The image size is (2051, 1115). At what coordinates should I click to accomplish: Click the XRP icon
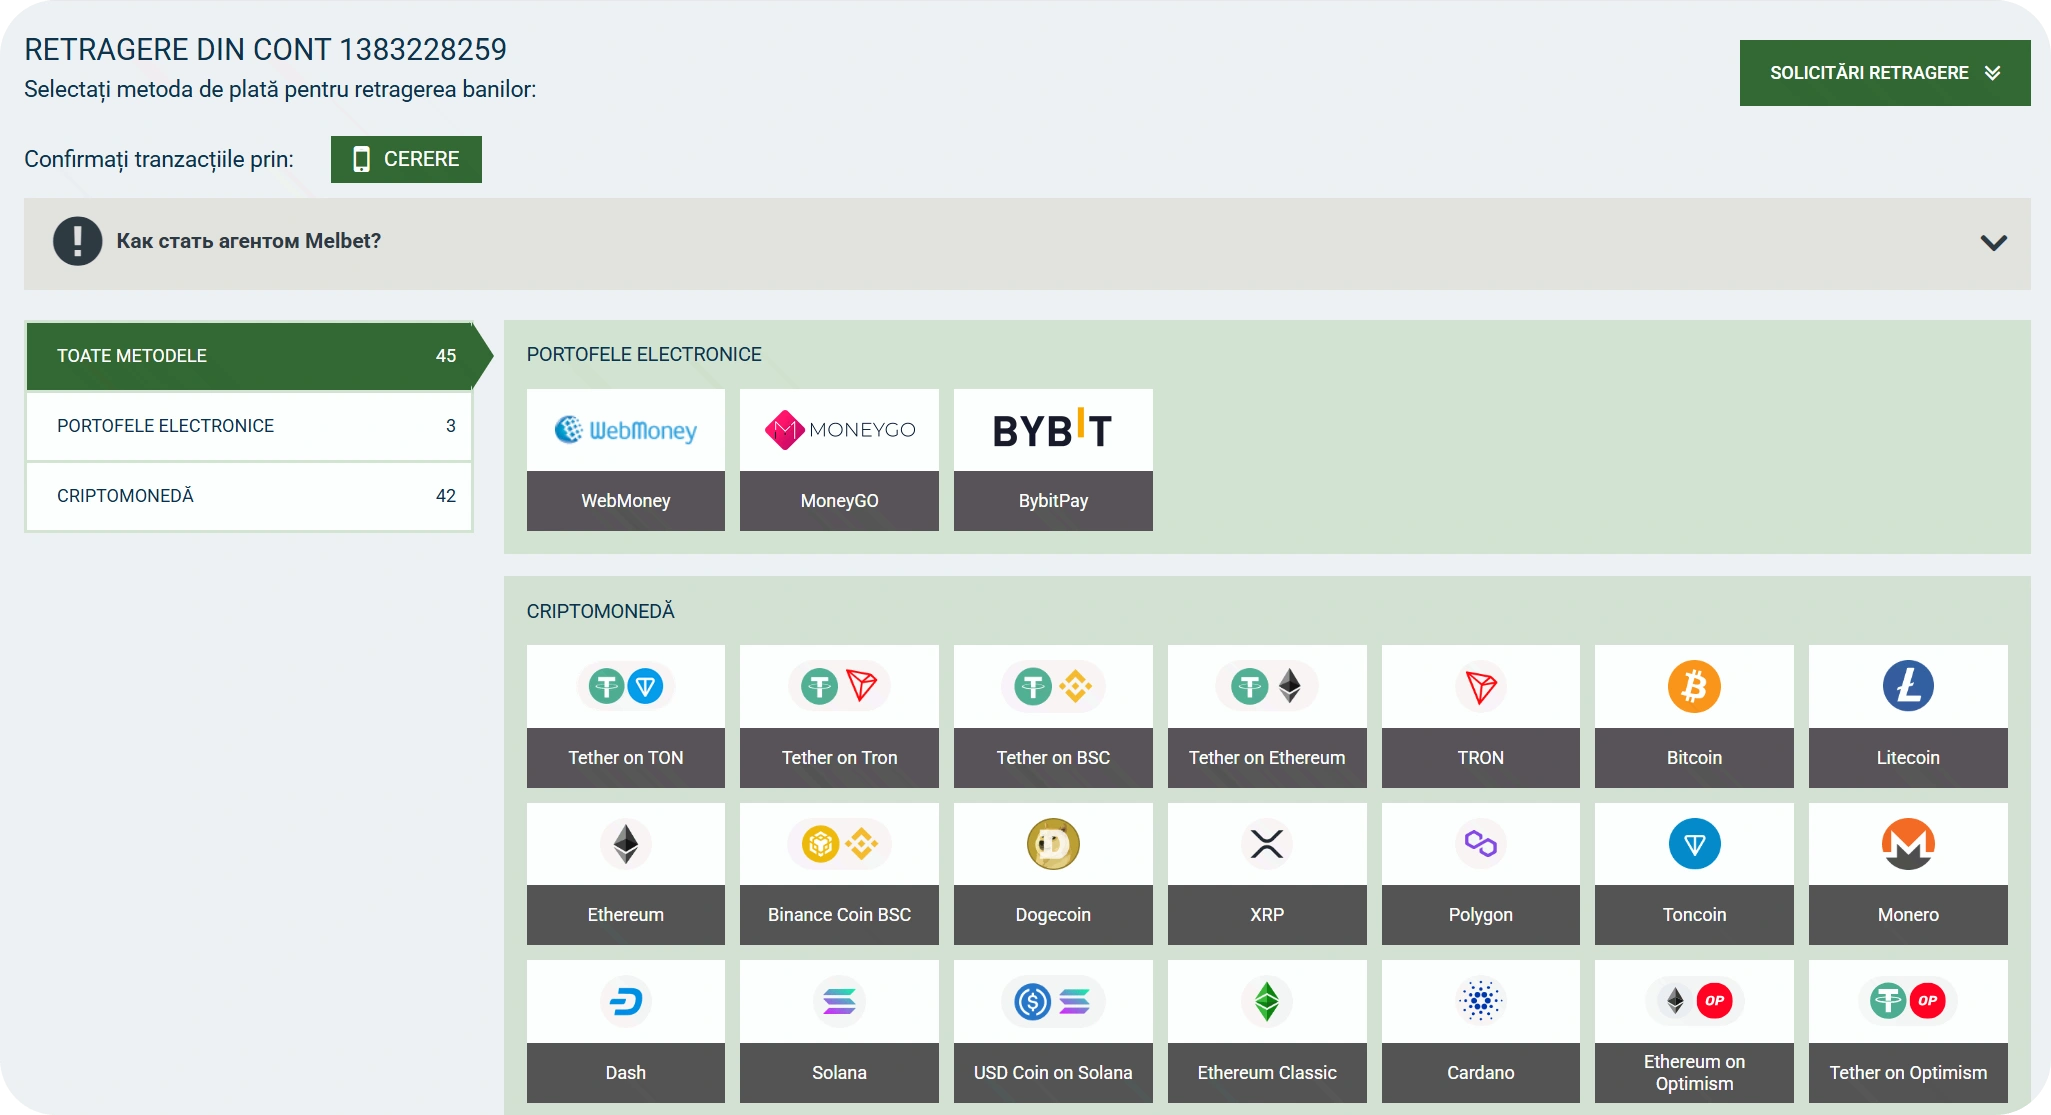tap(1267, 844)
